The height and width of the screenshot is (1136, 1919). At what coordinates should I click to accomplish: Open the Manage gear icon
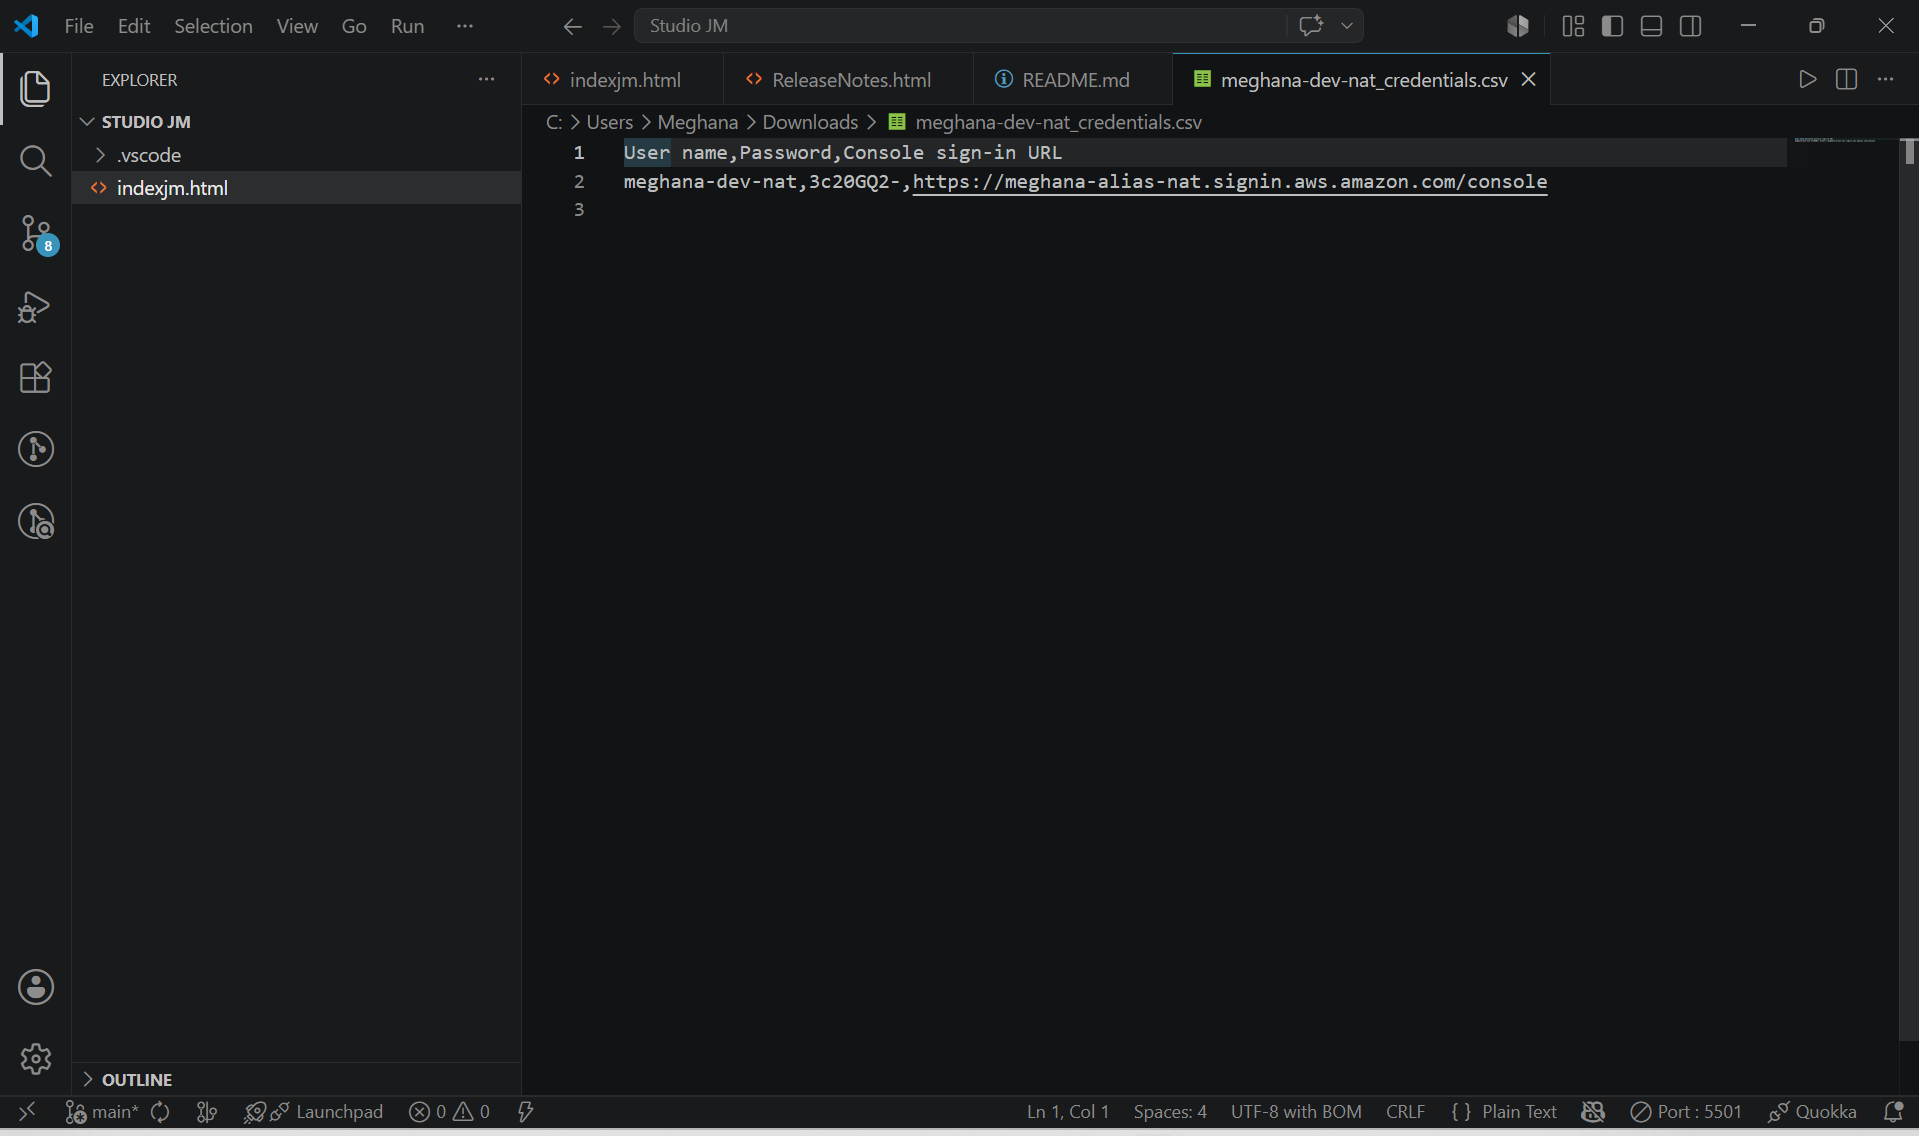point(36,1058)
